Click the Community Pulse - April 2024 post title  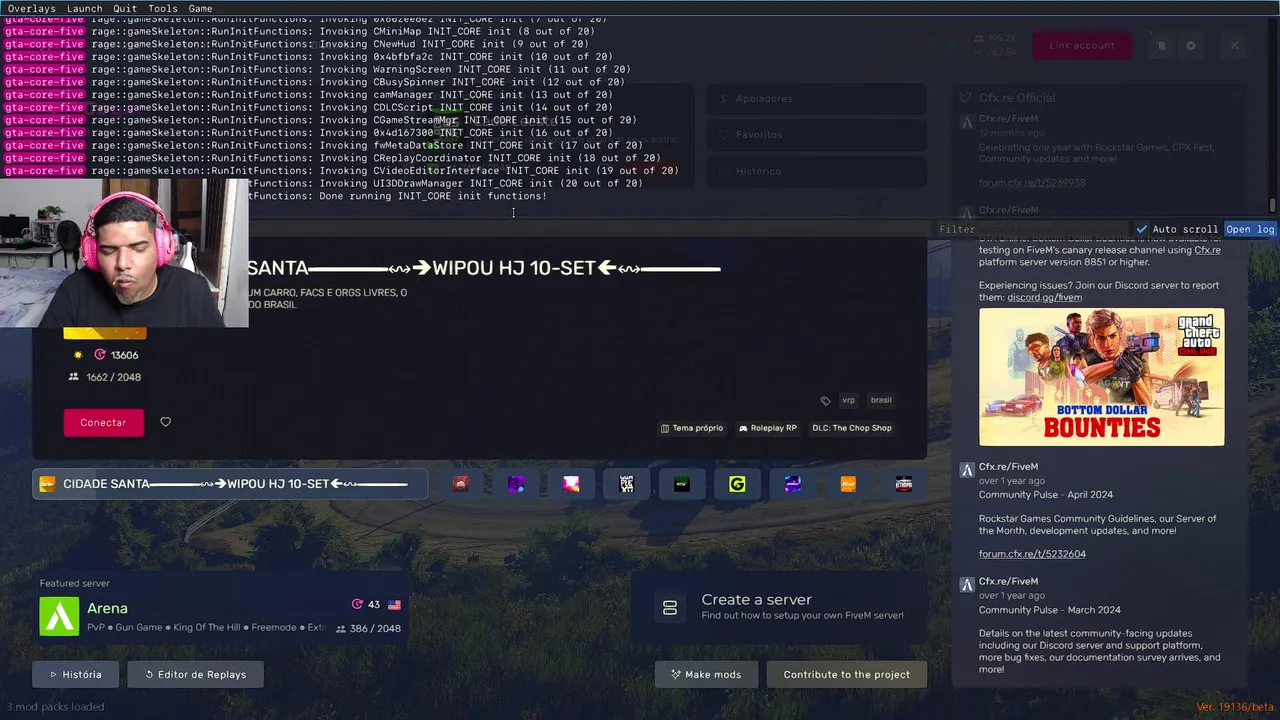1046,495
